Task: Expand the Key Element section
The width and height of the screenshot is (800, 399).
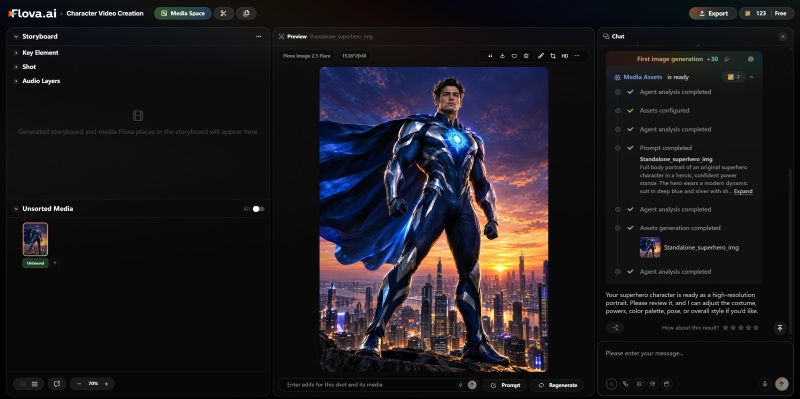Action: (x=16, y=53)
